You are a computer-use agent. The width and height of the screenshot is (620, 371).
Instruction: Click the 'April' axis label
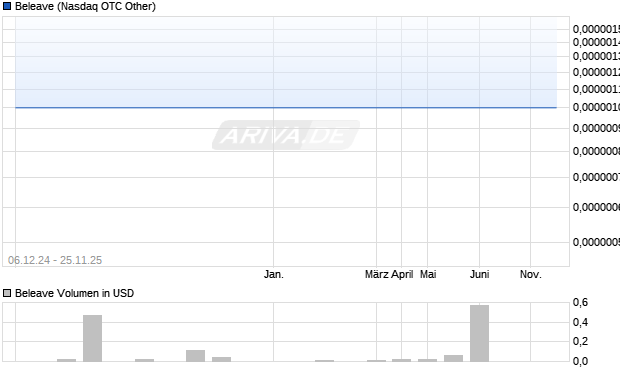coord(402,274)
